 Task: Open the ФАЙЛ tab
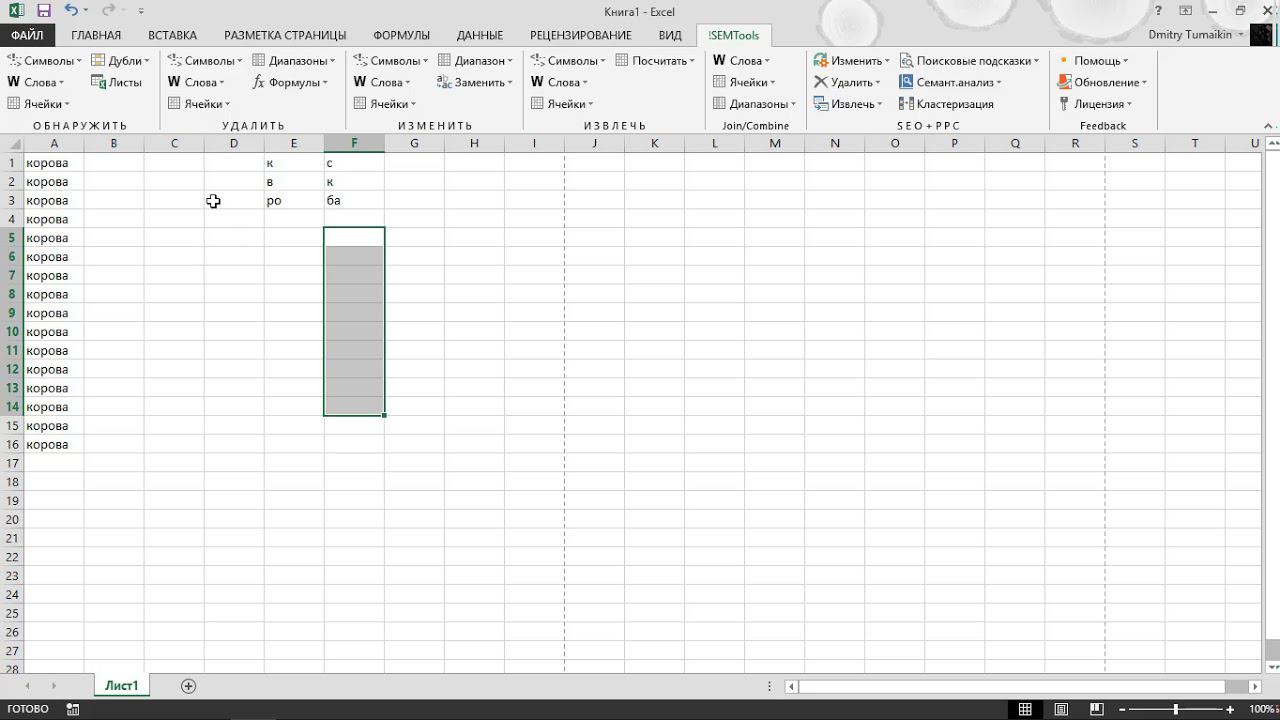click(x=28, y=35)
